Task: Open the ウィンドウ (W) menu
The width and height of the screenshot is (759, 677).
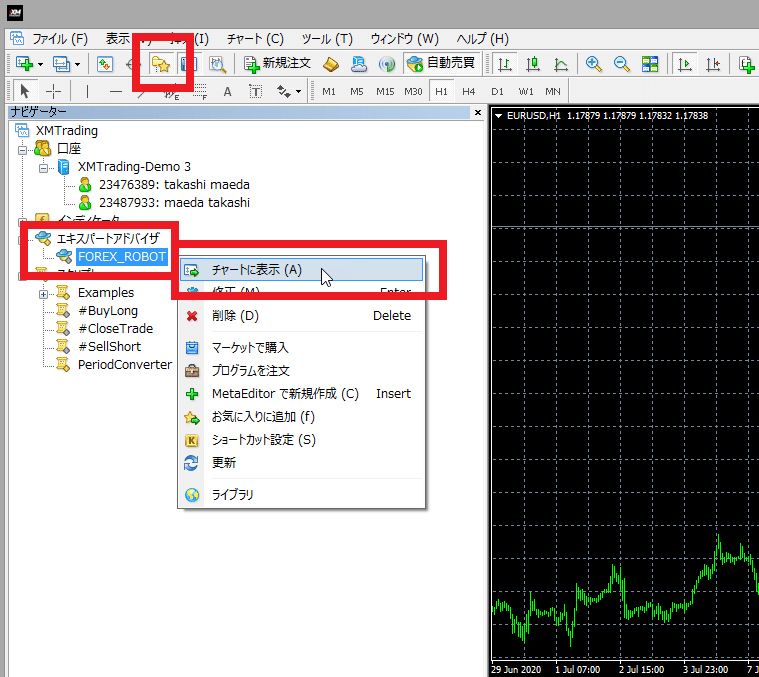Action: (405, 39)
